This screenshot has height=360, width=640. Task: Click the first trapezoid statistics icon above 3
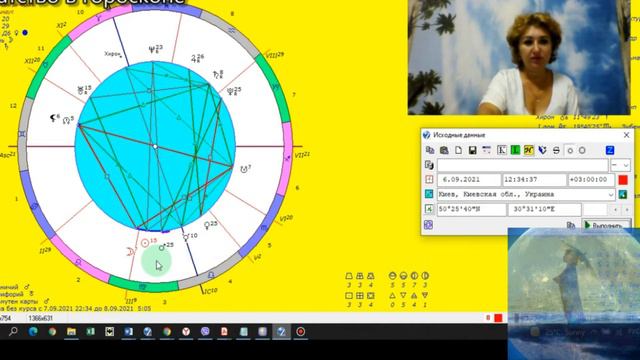349,276
